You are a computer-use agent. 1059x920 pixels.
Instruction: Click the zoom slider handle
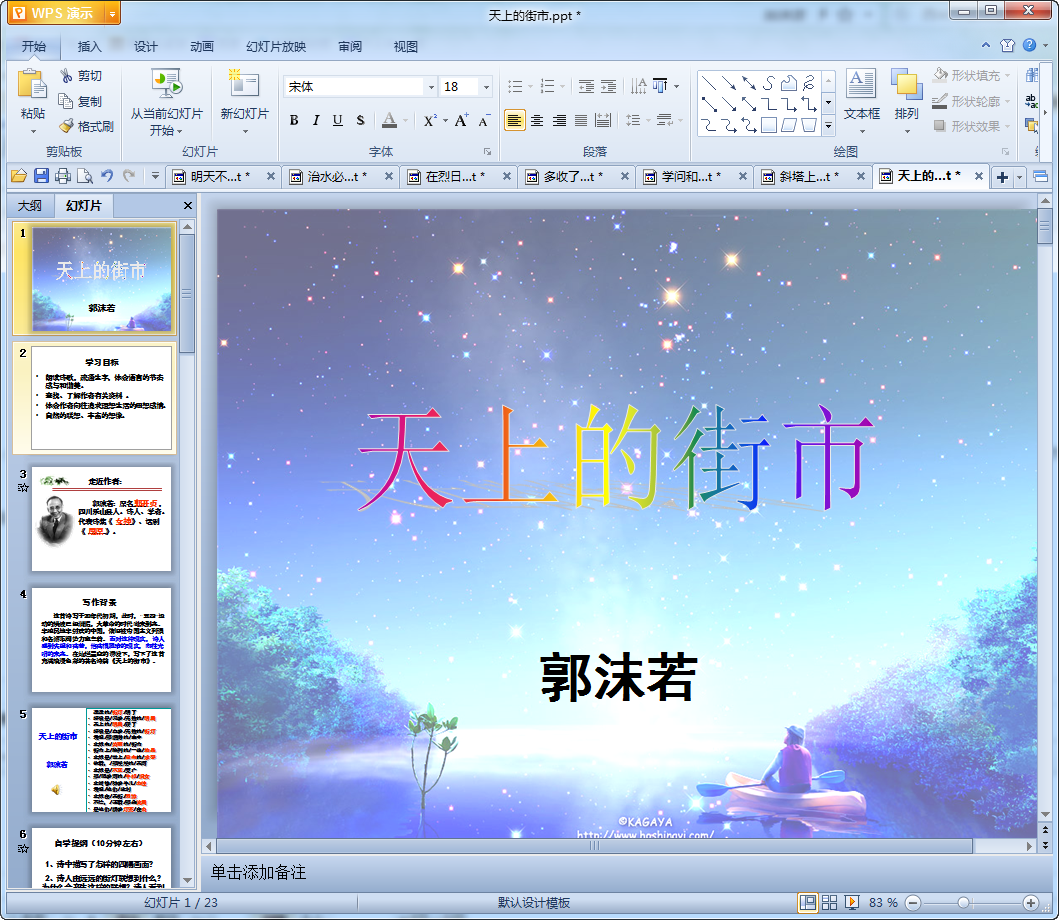point(963,902)
